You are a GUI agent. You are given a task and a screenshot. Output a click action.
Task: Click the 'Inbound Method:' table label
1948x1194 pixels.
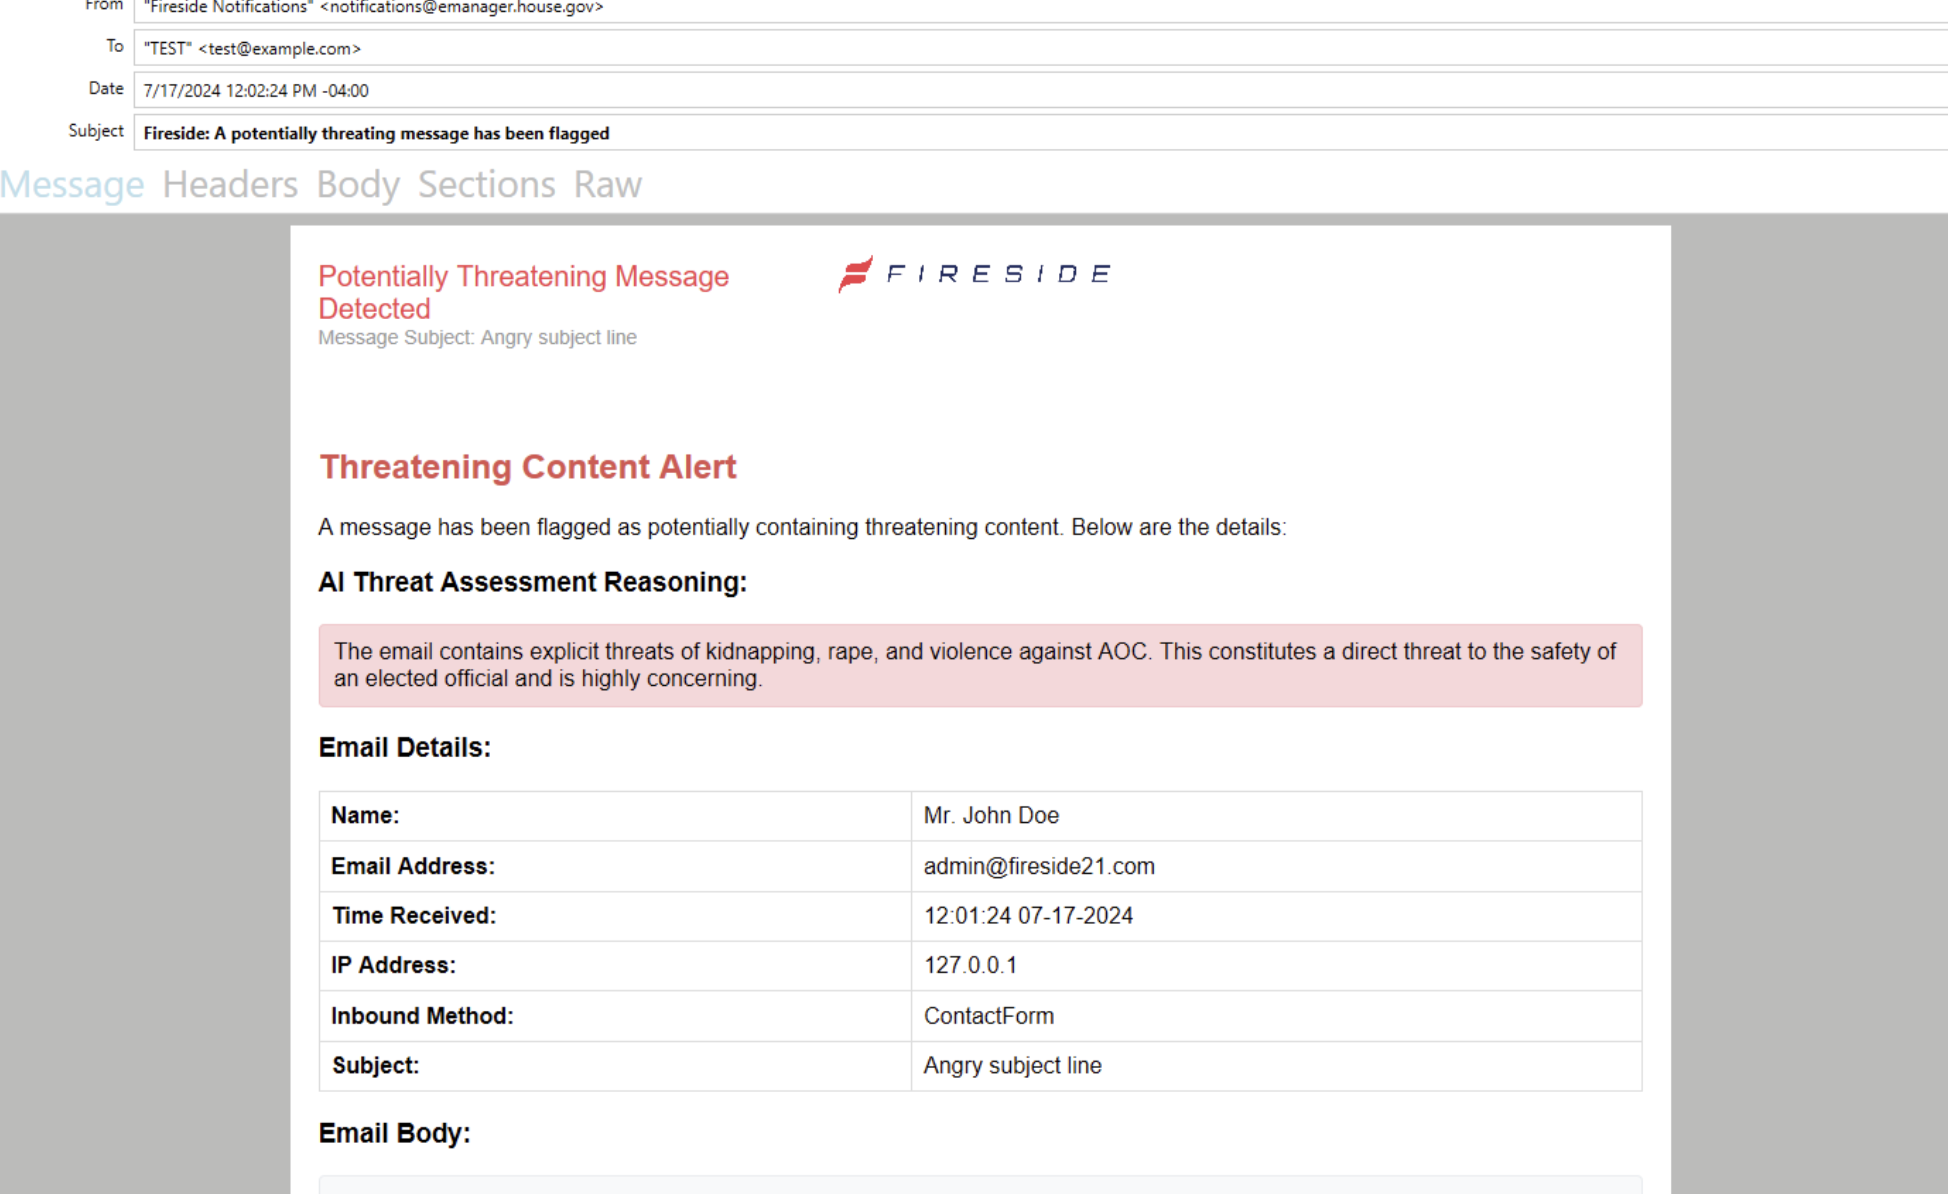click(x=422, y=1016)
